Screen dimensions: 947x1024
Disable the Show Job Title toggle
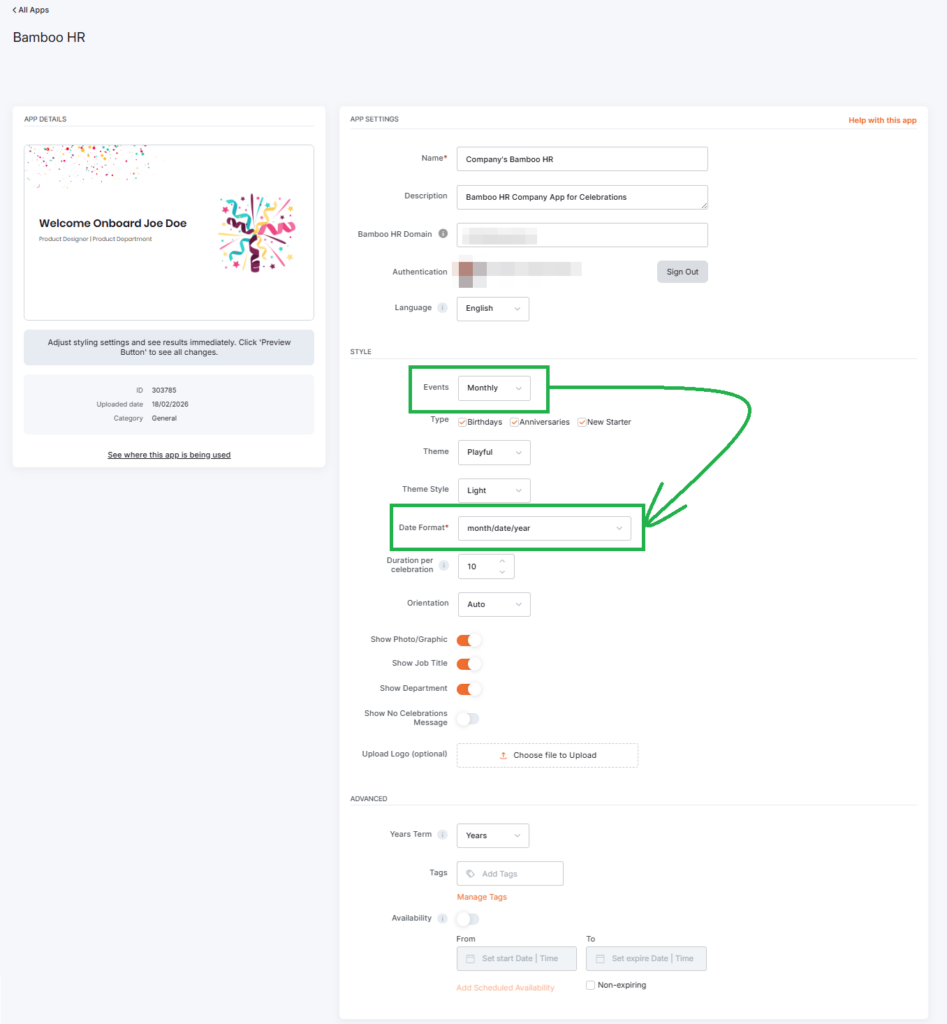coord(468,663)
